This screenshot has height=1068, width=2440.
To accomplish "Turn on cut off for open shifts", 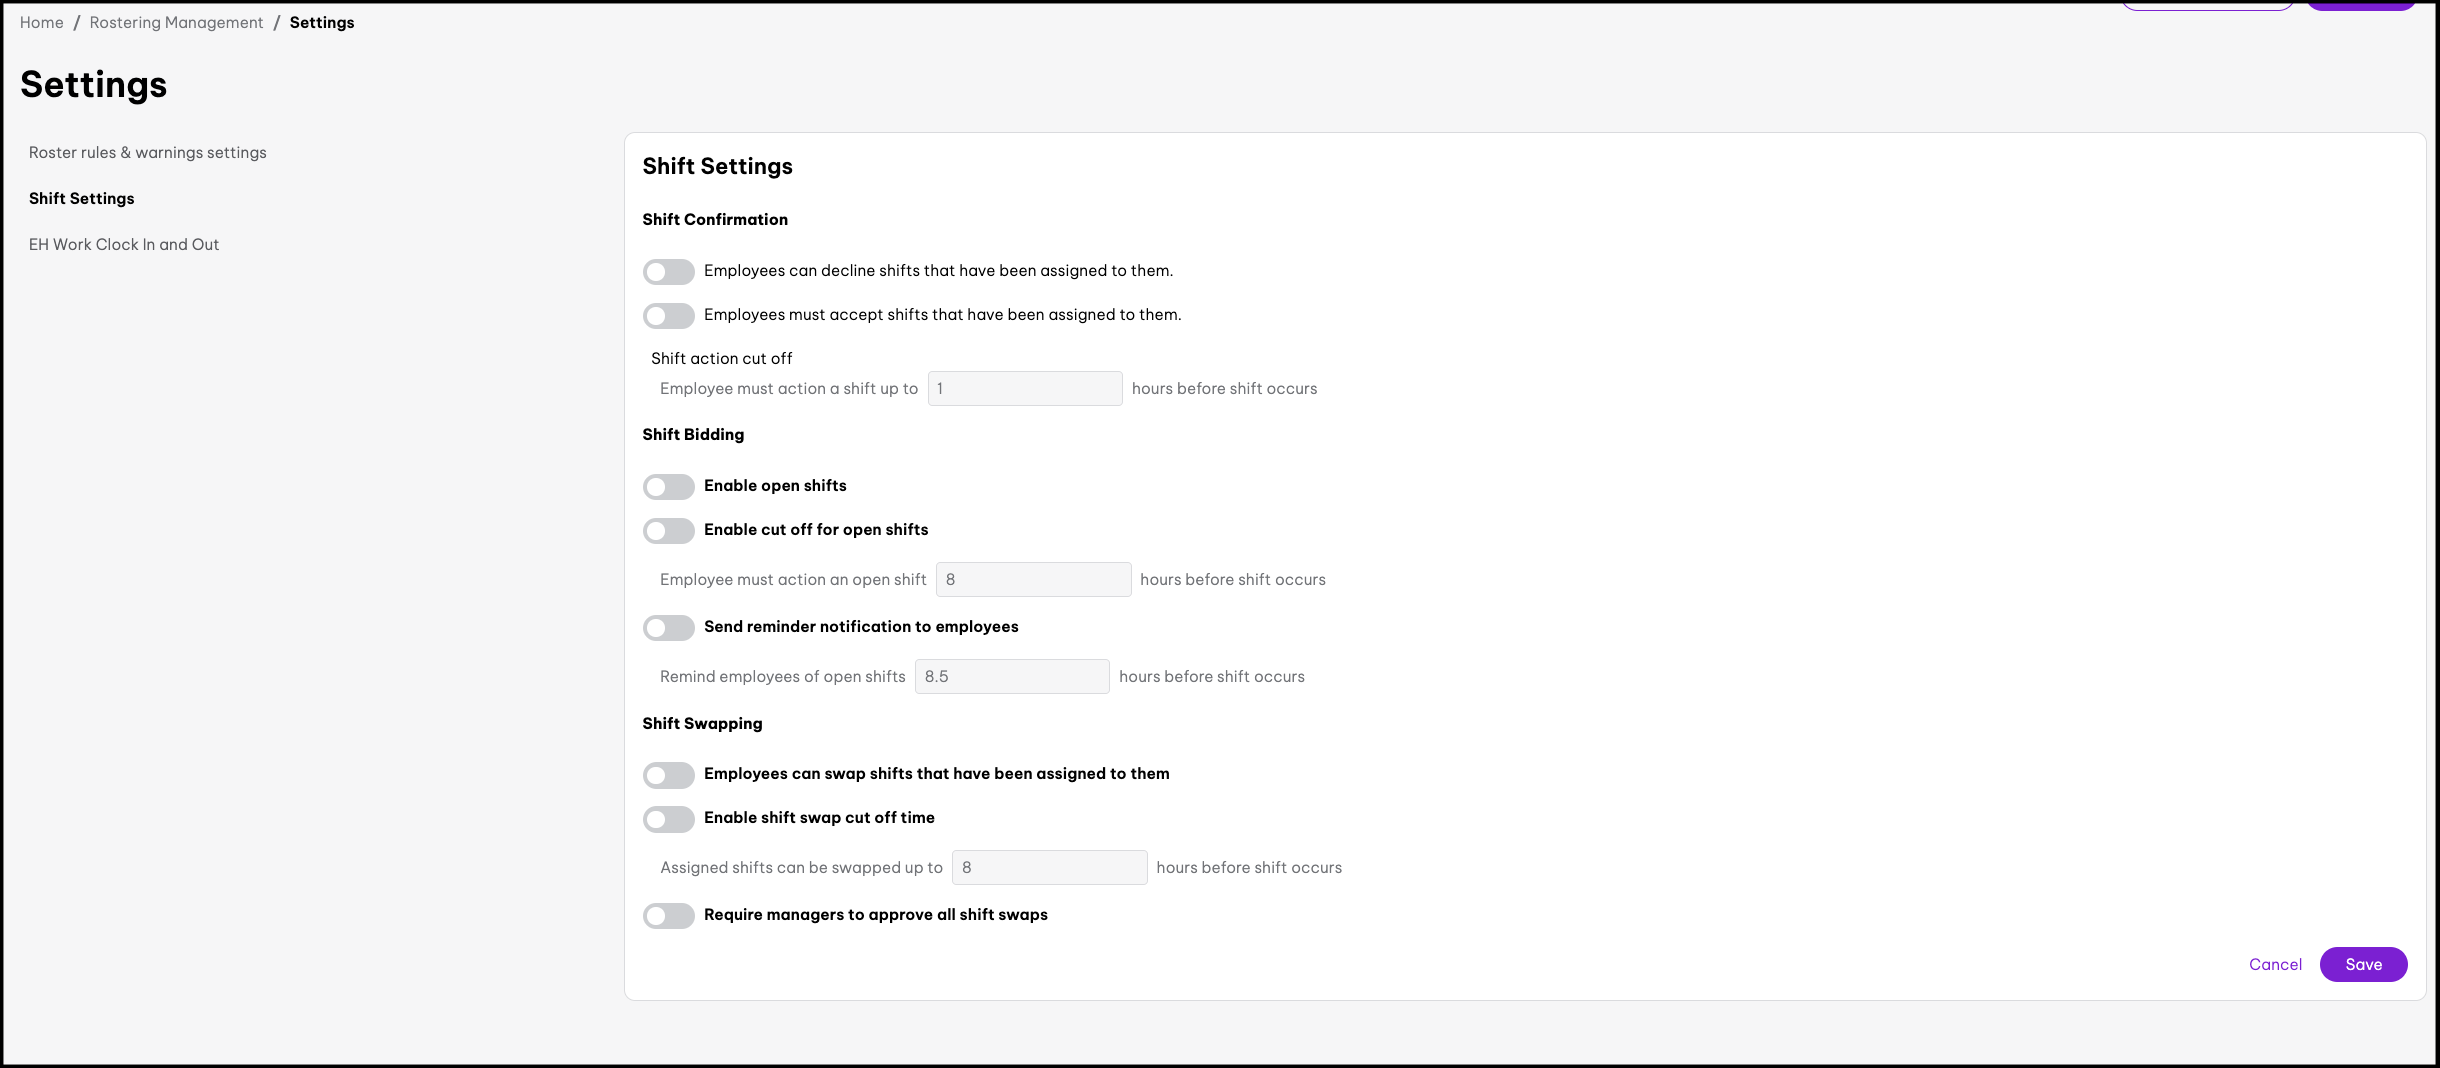I will coord(668,531).
